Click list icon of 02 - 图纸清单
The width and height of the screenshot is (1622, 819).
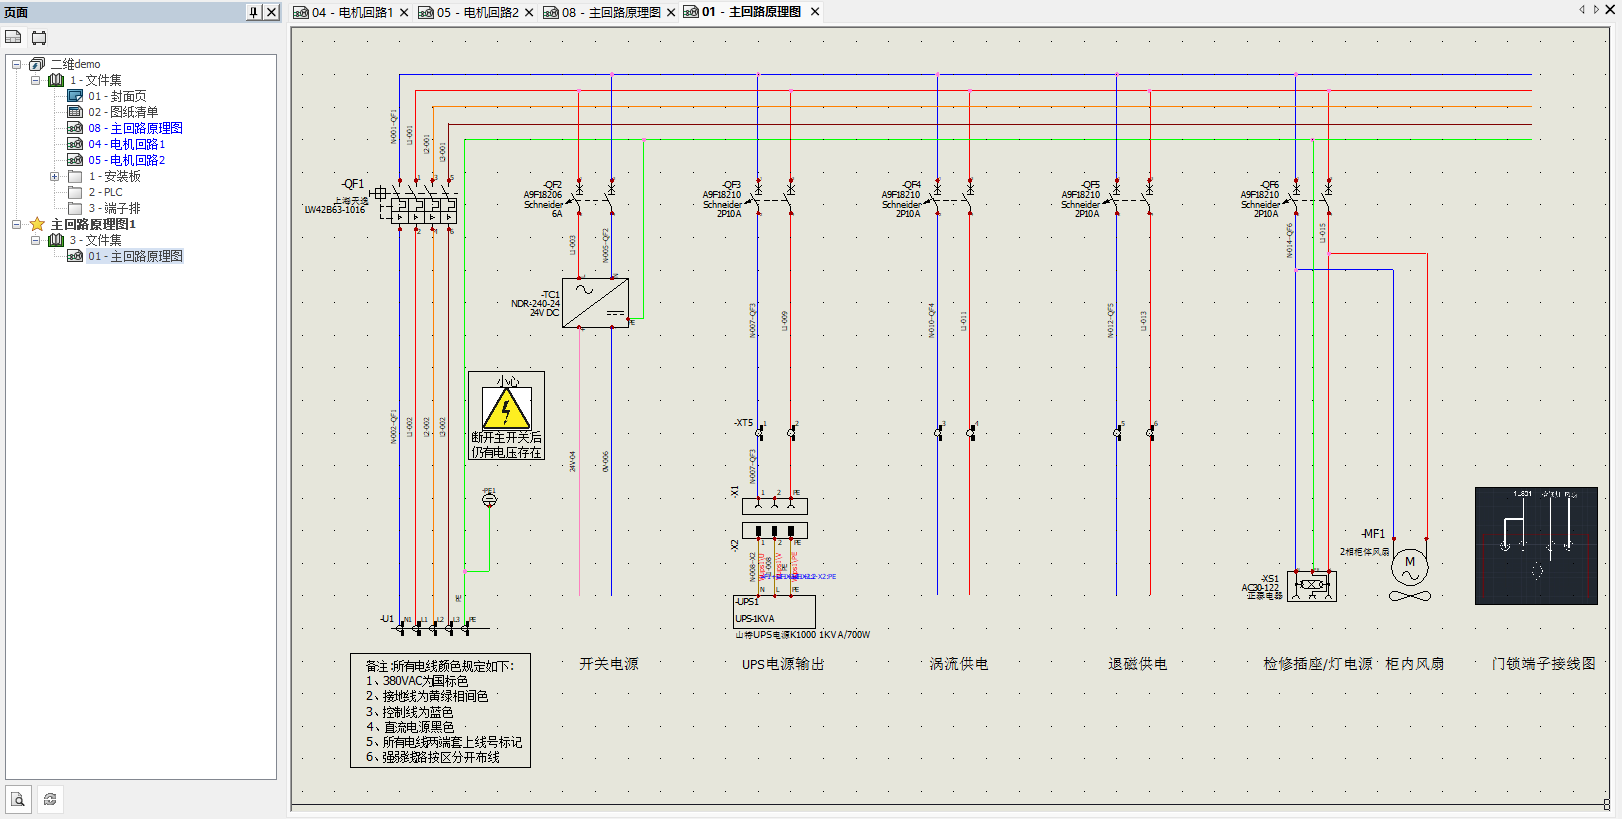click(x=75, y=112)
